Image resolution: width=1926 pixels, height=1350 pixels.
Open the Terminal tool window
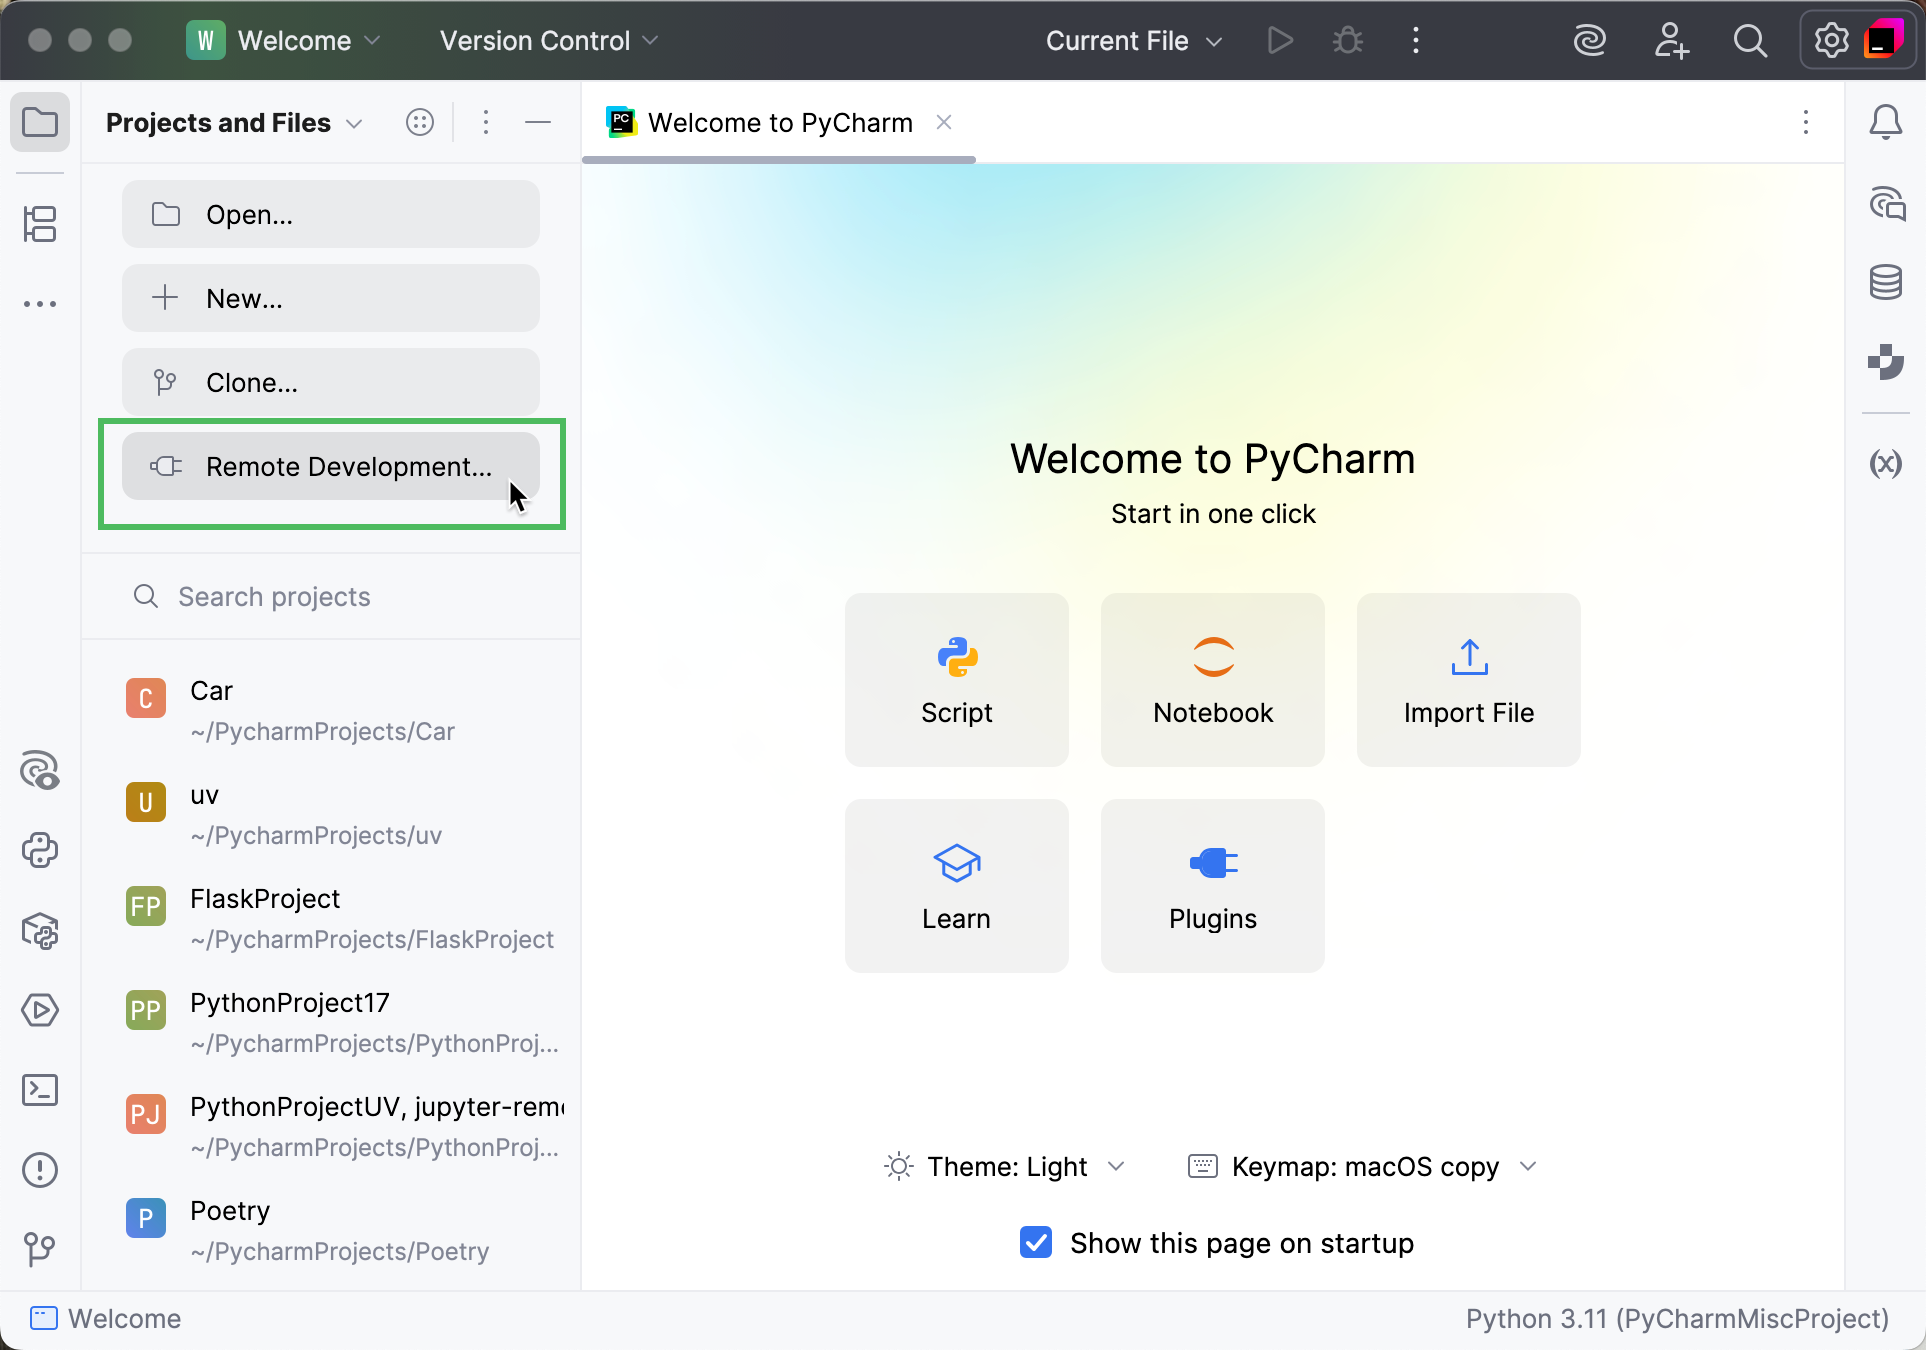pos(40,1090)
